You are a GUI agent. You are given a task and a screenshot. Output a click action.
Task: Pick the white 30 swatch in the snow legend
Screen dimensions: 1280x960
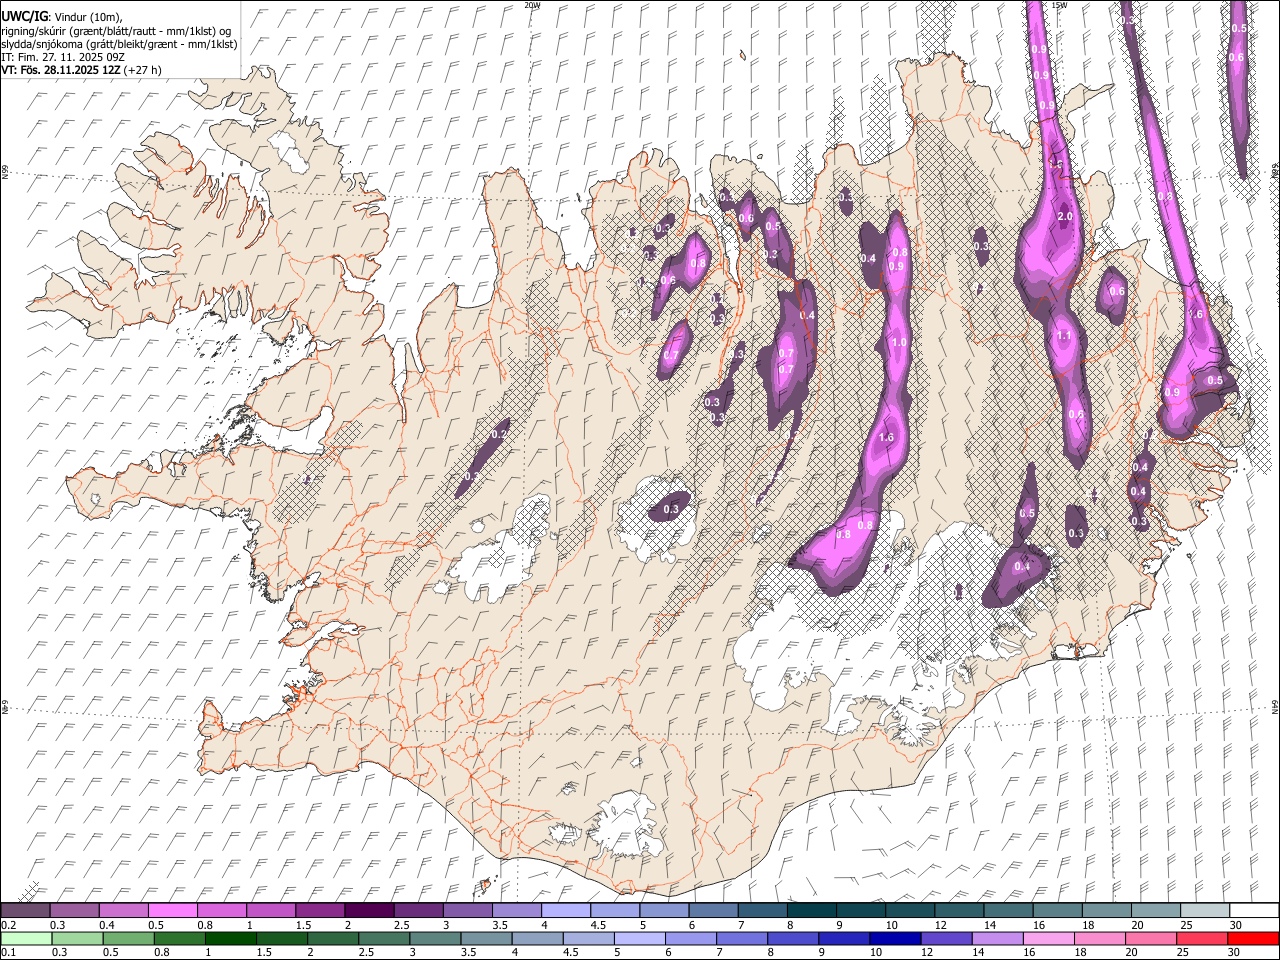[x=1254, y=911]
